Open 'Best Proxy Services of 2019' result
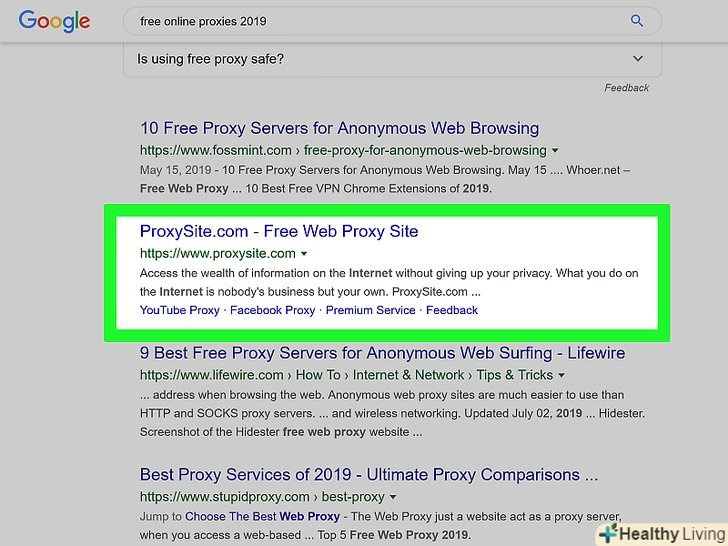Screen dimensions: 728x546 [369, 475]
